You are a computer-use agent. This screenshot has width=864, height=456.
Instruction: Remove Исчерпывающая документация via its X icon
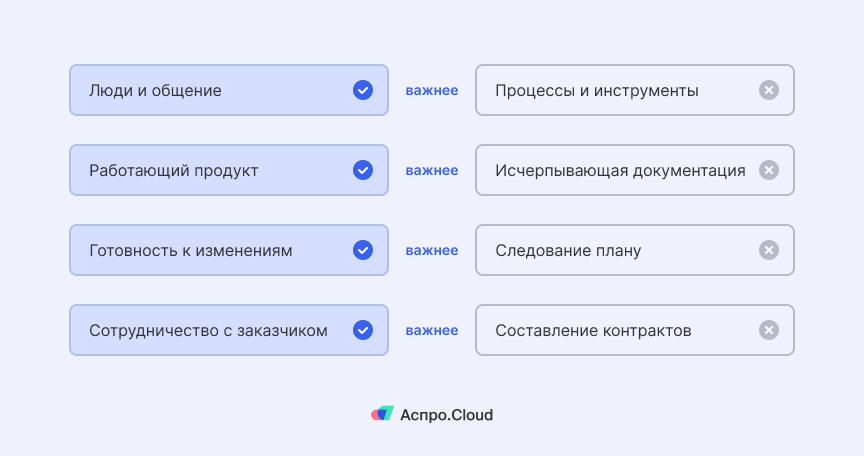coord(768,170)
